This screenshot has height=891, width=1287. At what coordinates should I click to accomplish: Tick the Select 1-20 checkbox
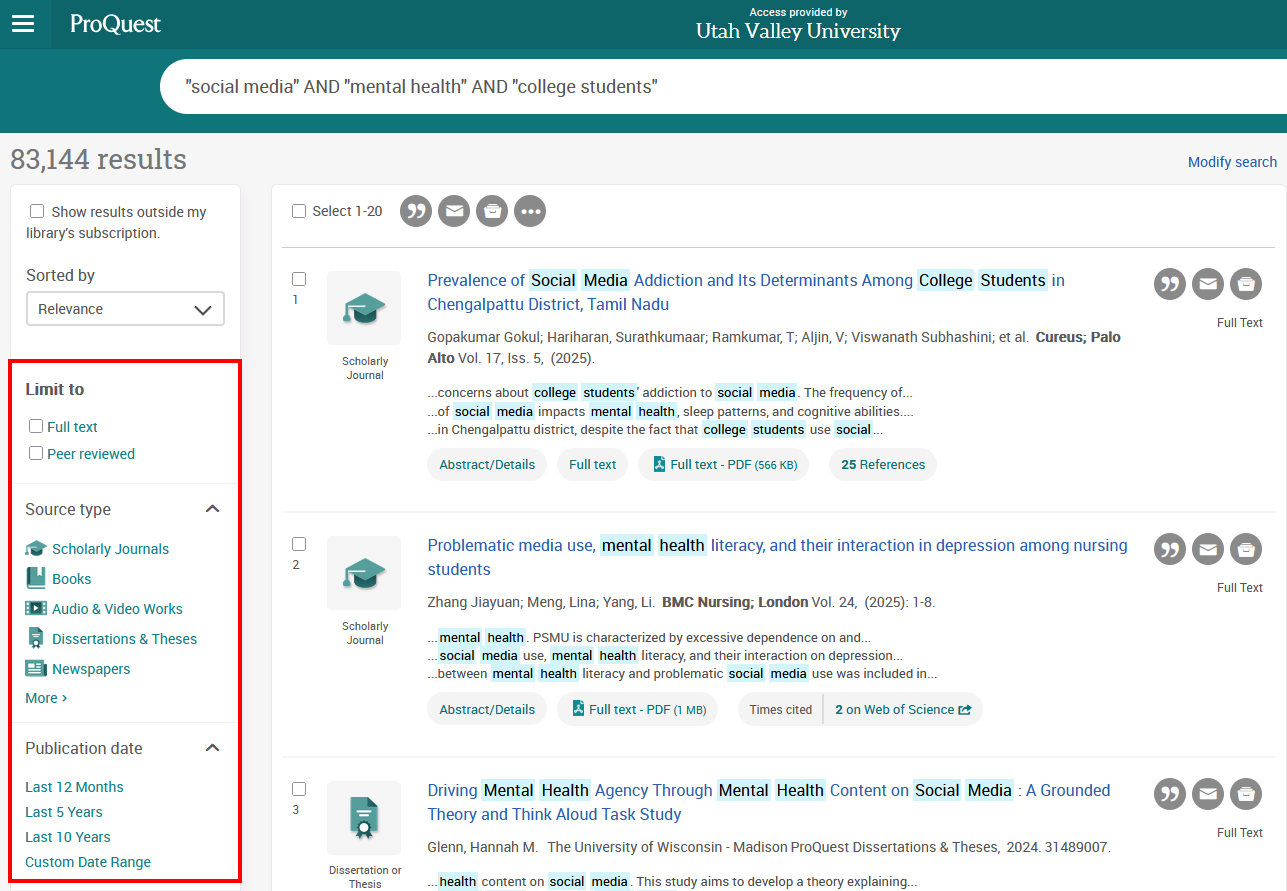point(299,211)
